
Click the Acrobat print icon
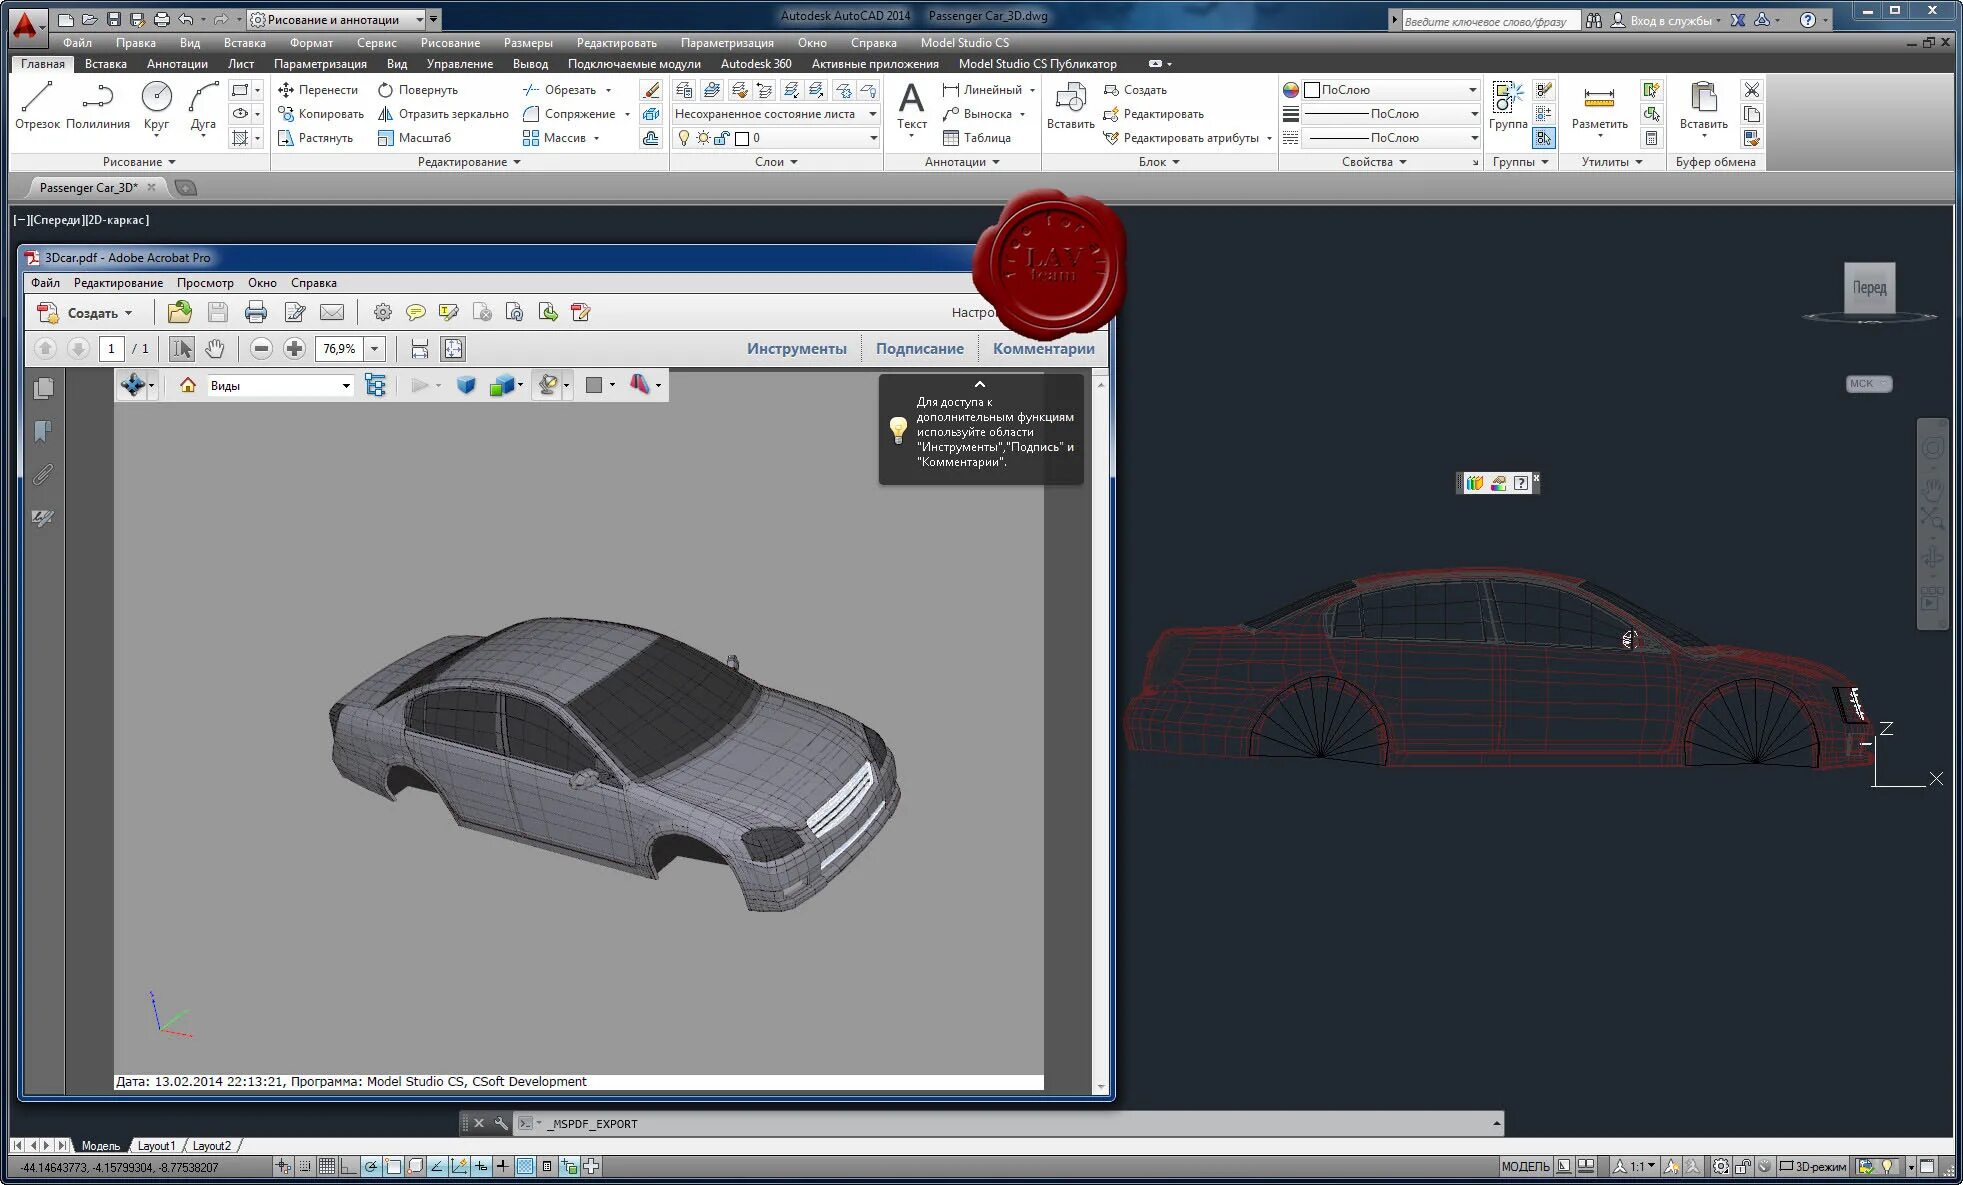pos(256,313)
